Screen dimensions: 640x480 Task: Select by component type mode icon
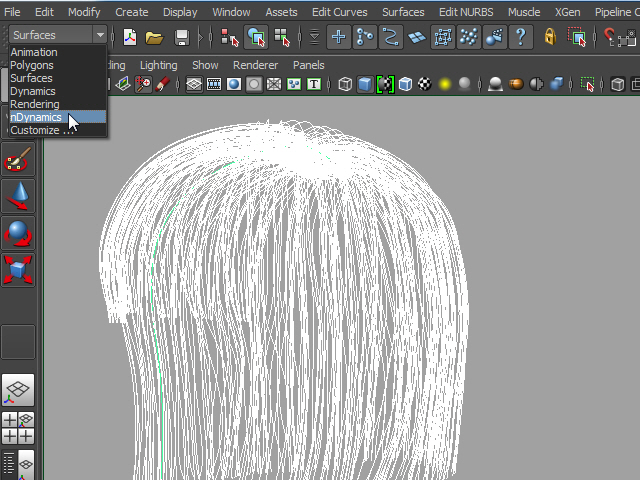pos(282,37)
